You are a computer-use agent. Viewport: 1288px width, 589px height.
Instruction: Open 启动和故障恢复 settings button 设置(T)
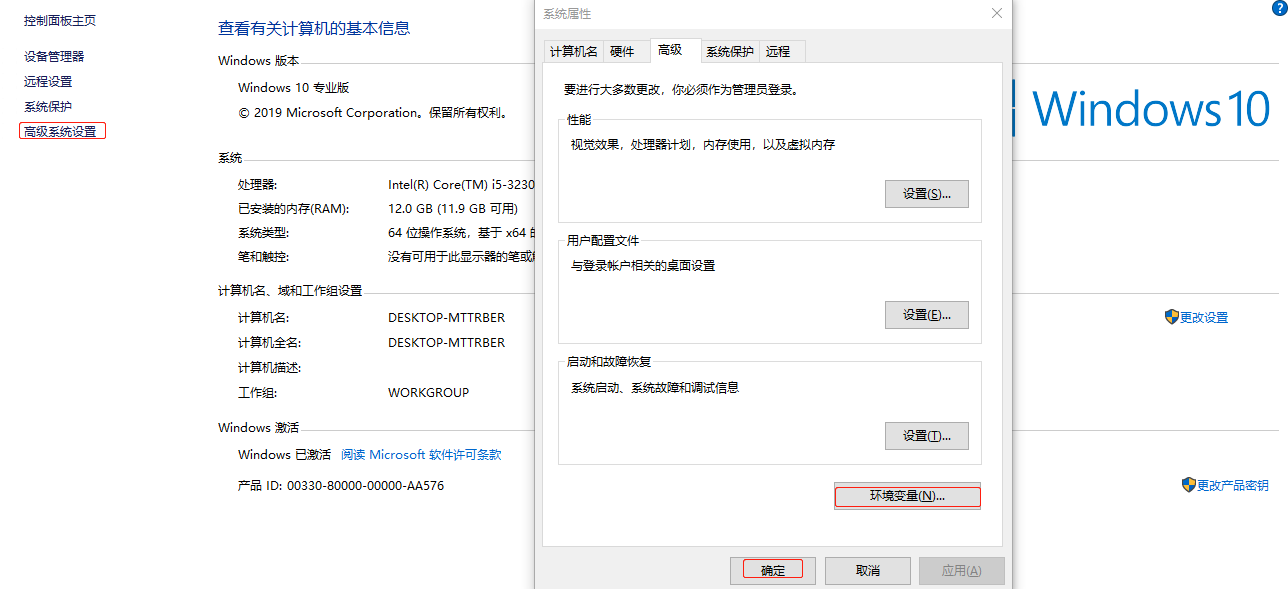click(x=927, y=436)
